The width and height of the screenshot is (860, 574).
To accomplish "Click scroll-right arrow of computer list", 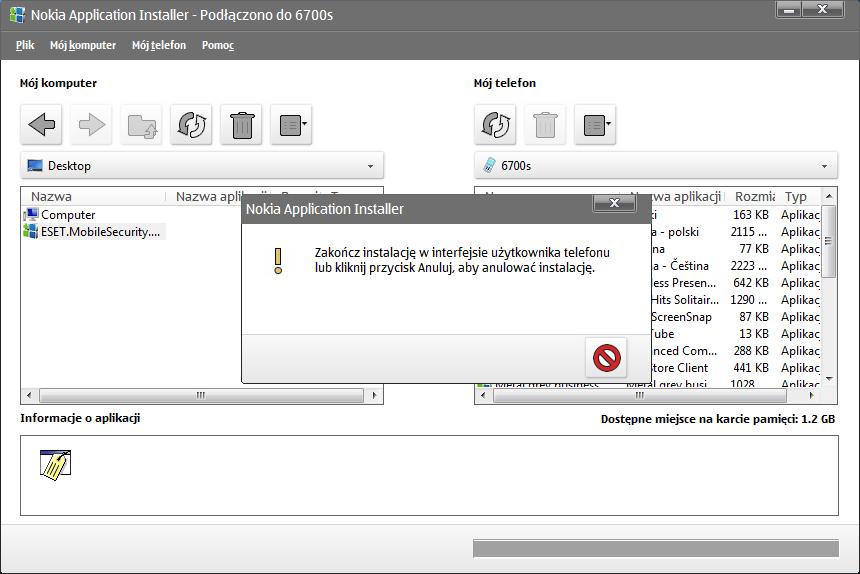I will (x=374, y=395).
